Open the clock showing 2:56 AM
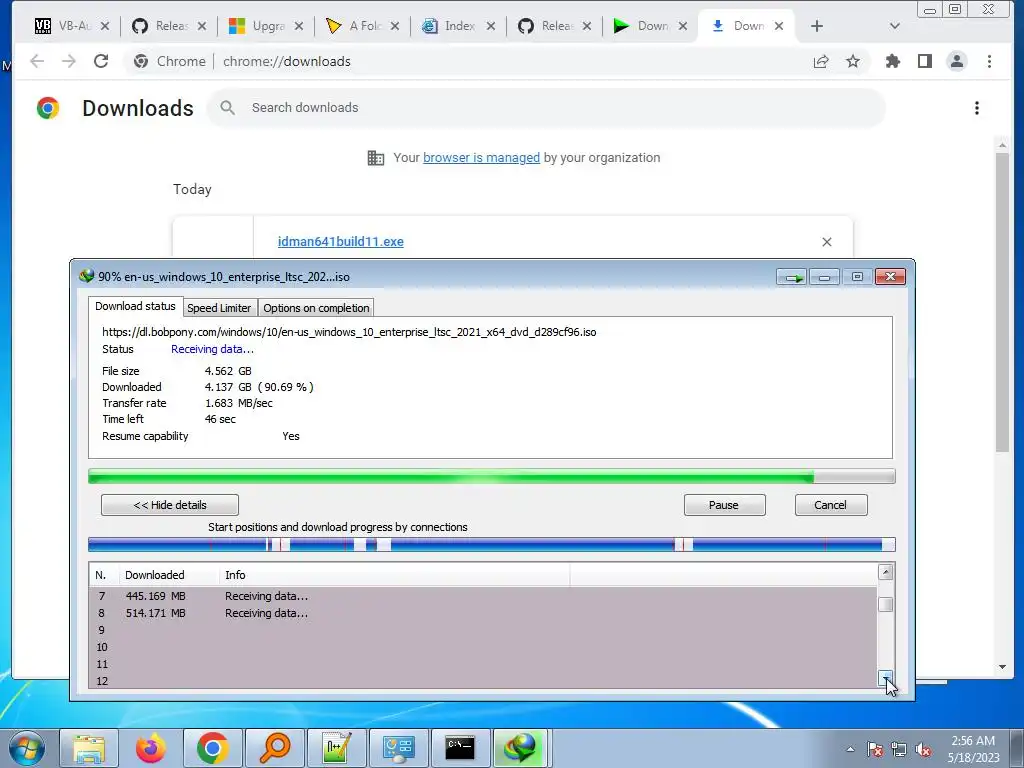The image size is (1024, 768). pos(973,749)
